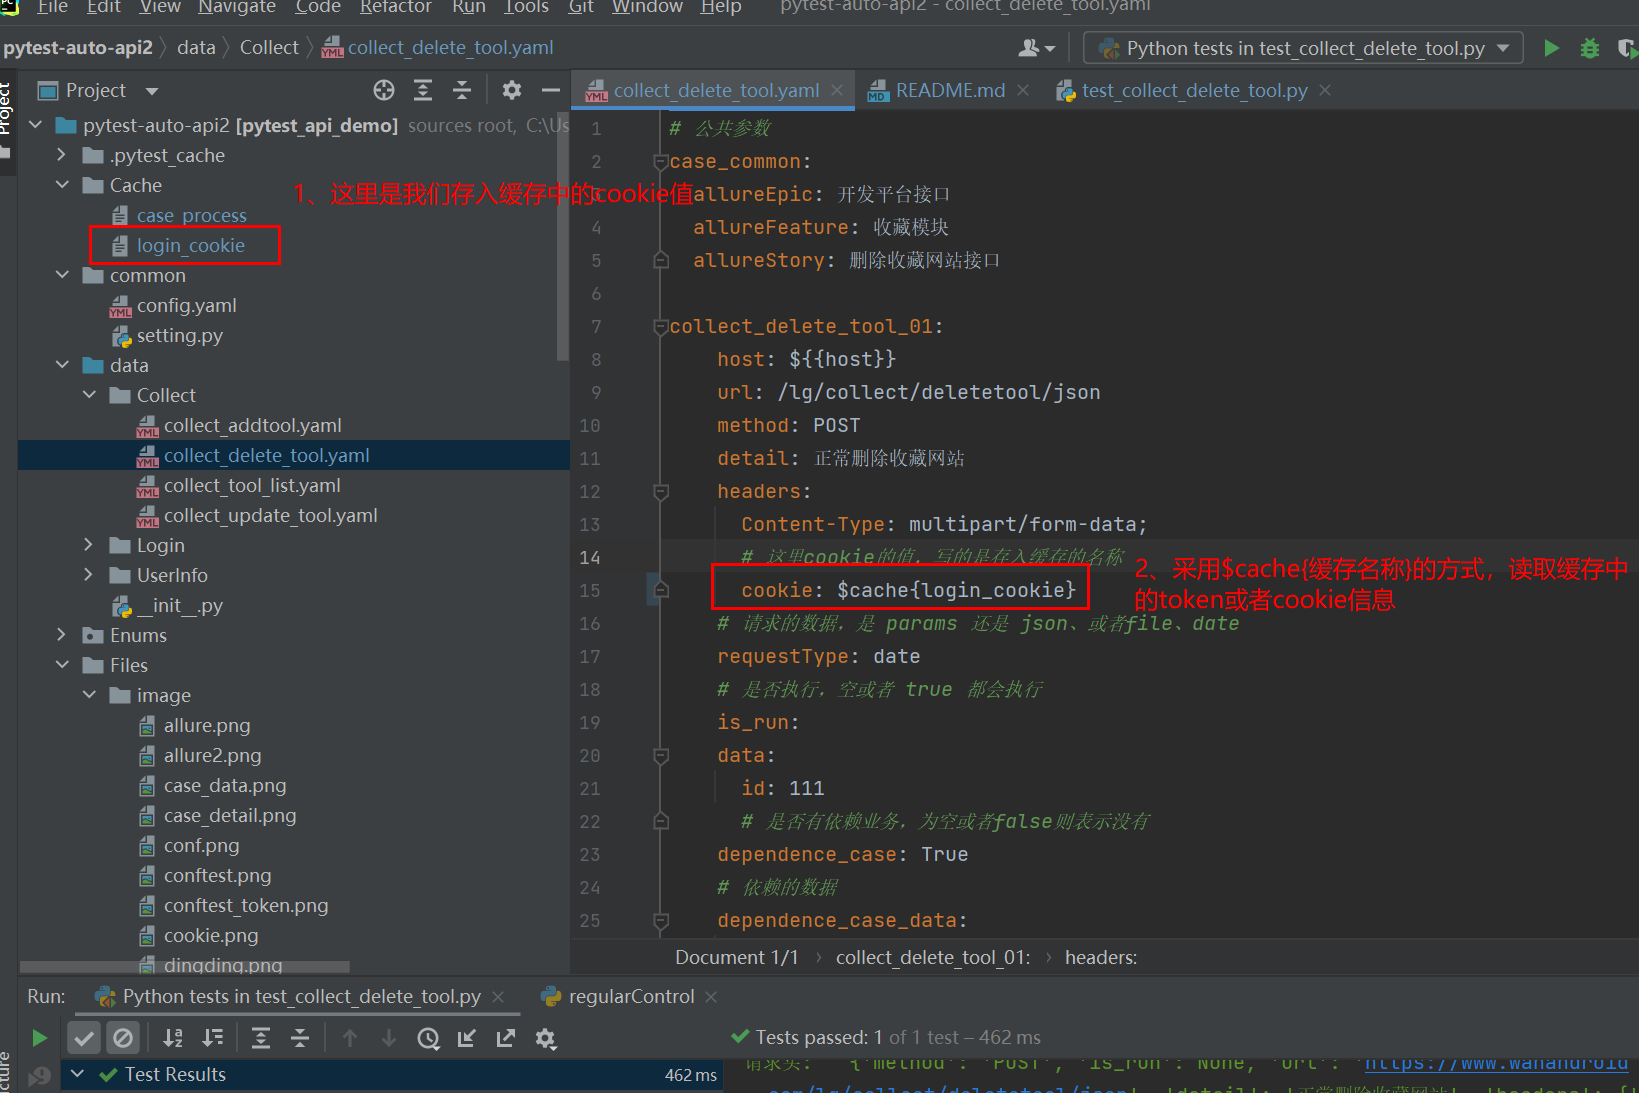Open collect_tool_list.yaml file
The height and width of the screenshot is (1093, 1639).
pyautogui.click(x=252, y=485)
